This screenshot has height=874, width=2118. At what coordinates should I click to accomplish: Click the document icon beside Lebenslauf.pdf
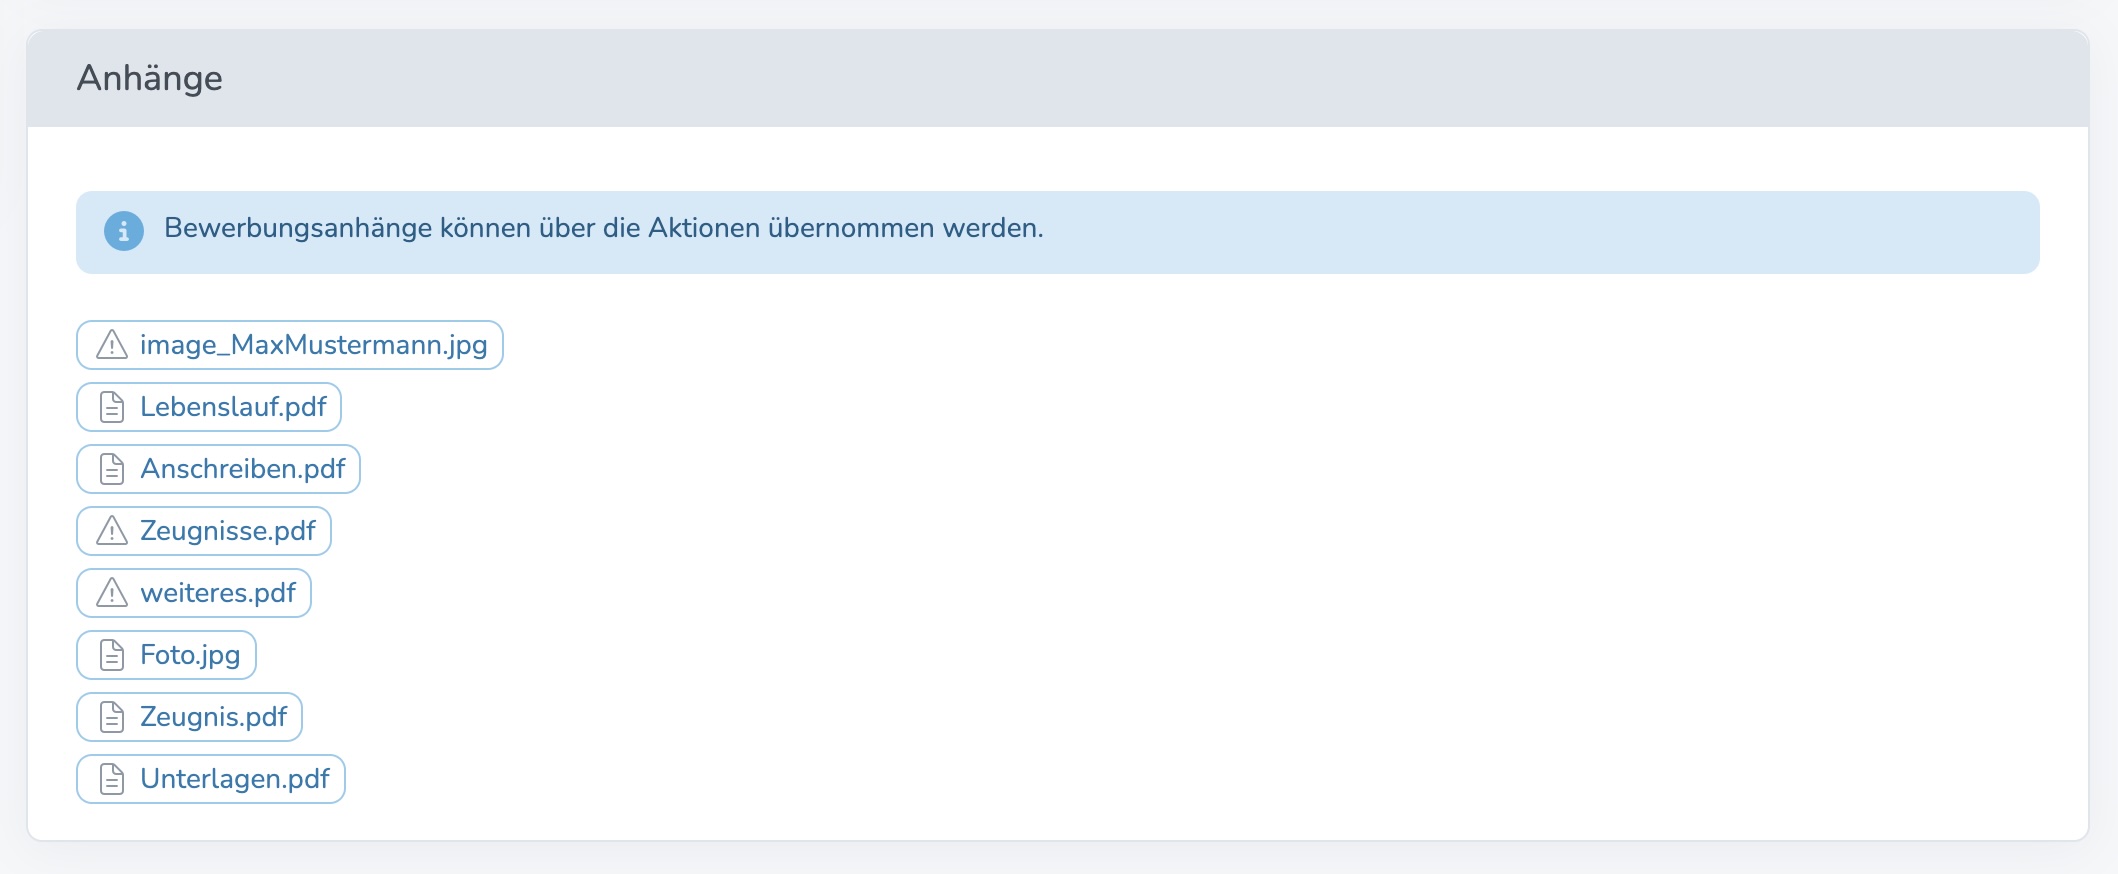(110, 407)
